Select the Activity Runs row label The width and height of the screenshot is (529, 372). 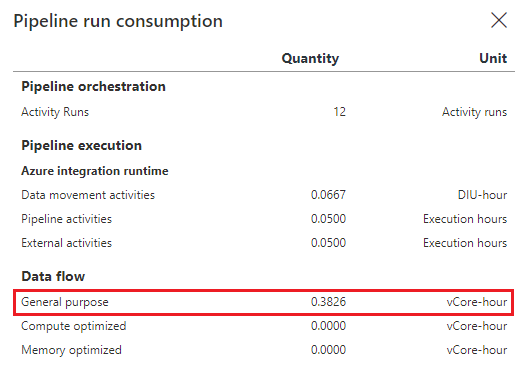pos(55,112)
